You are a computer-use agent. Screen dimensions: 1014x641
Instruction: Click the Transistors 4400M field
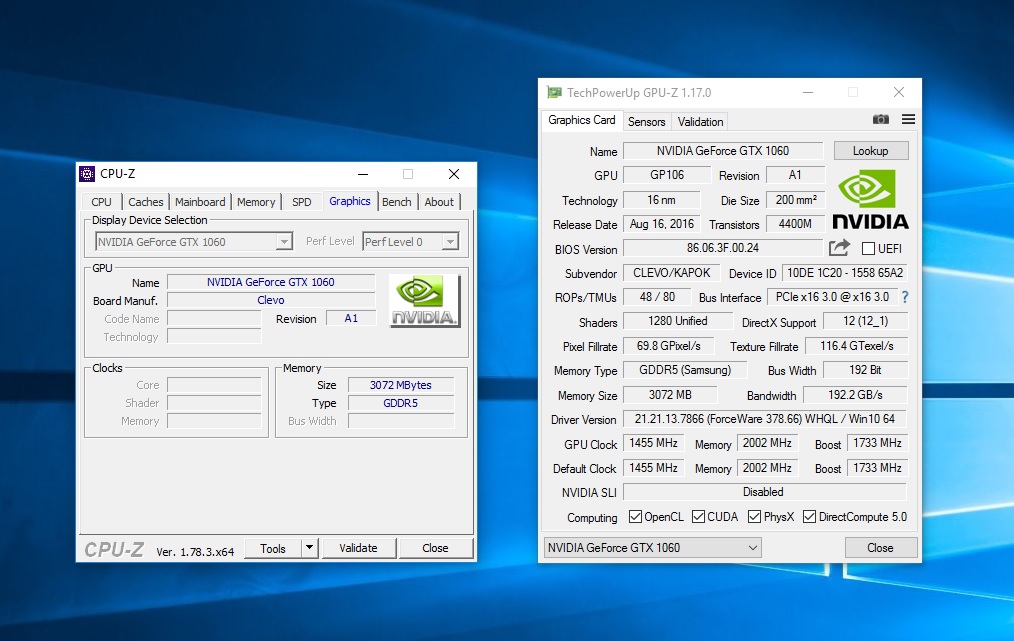[x=795, y=224]
